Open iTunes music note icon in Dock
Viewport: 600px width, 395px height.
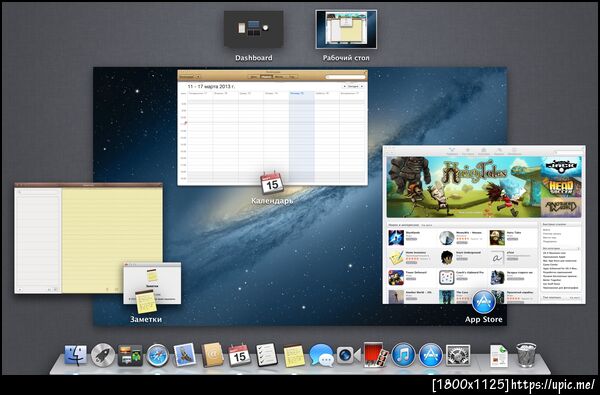(403, 355)
